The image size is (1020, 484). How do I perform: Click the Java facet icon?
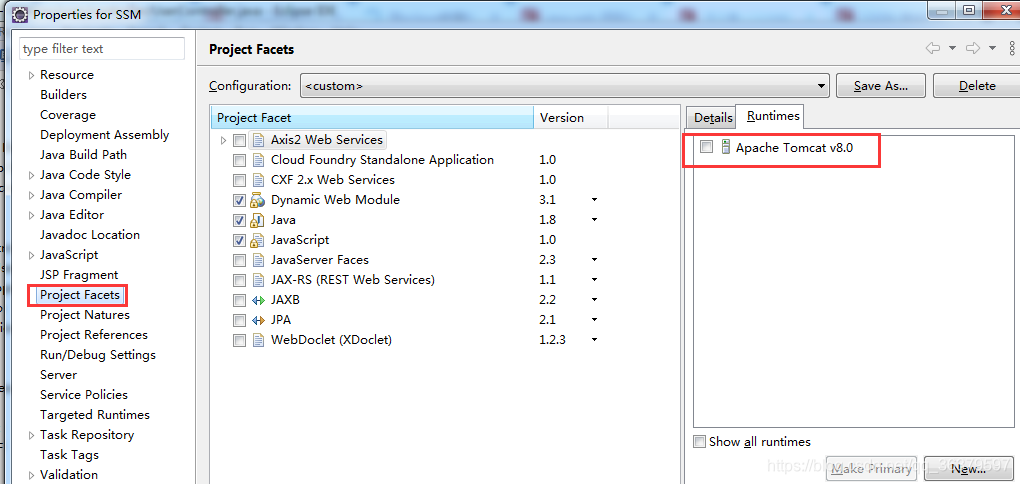(x=258, y=220)
